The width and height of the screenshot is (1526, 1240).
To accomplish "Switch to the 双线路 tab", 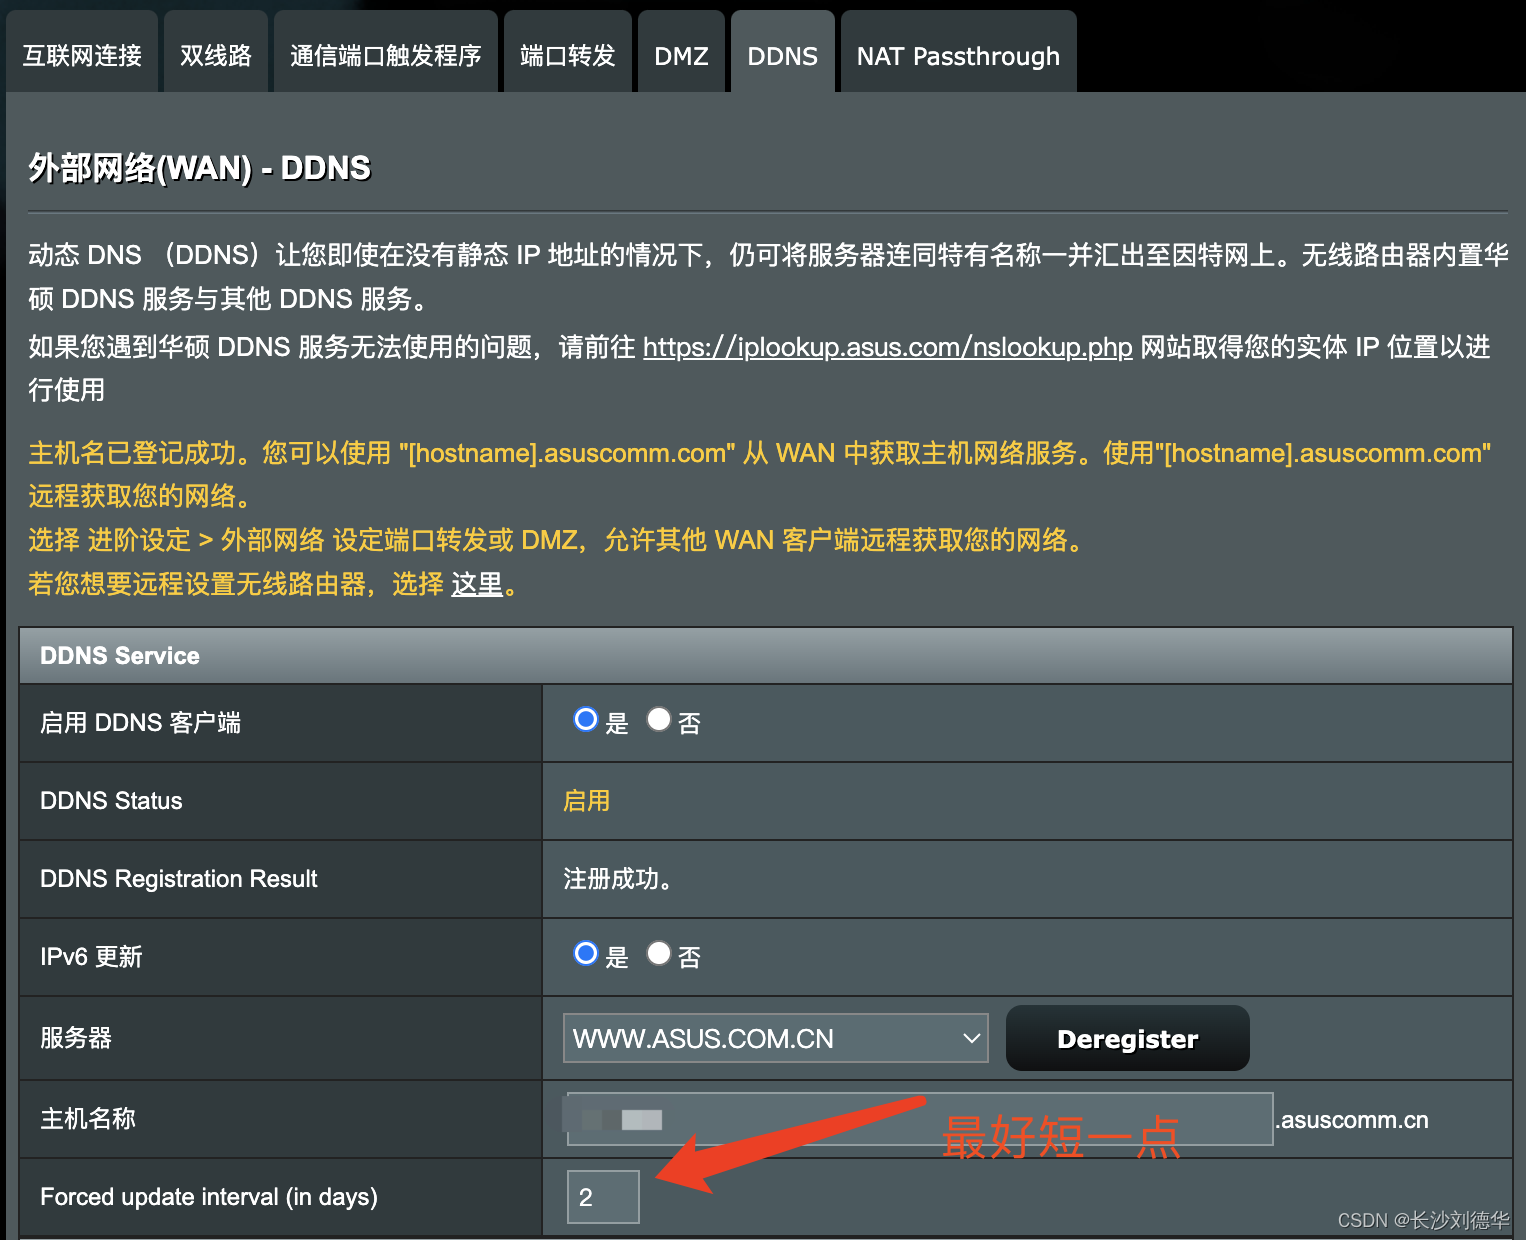I will point(216,54).
